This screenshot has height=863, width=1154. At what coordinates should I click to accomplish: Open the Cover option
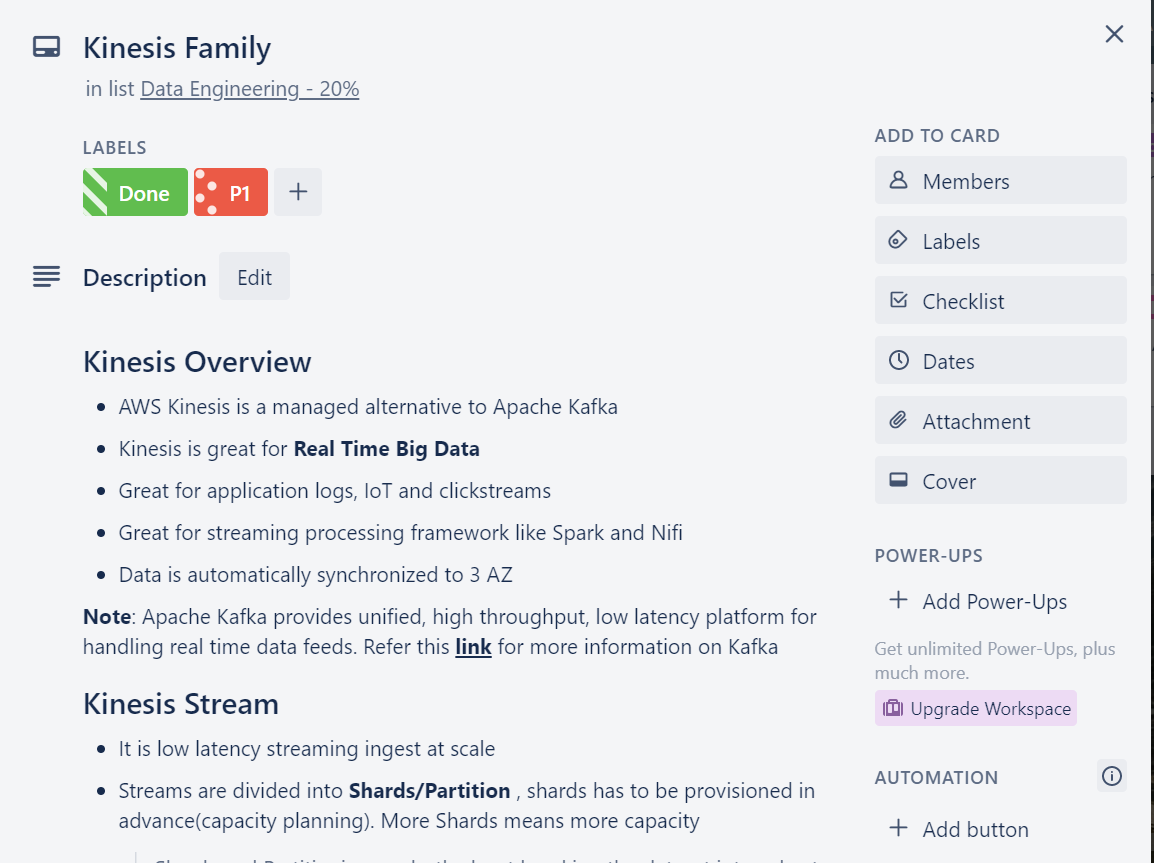tap(1000, 481)
